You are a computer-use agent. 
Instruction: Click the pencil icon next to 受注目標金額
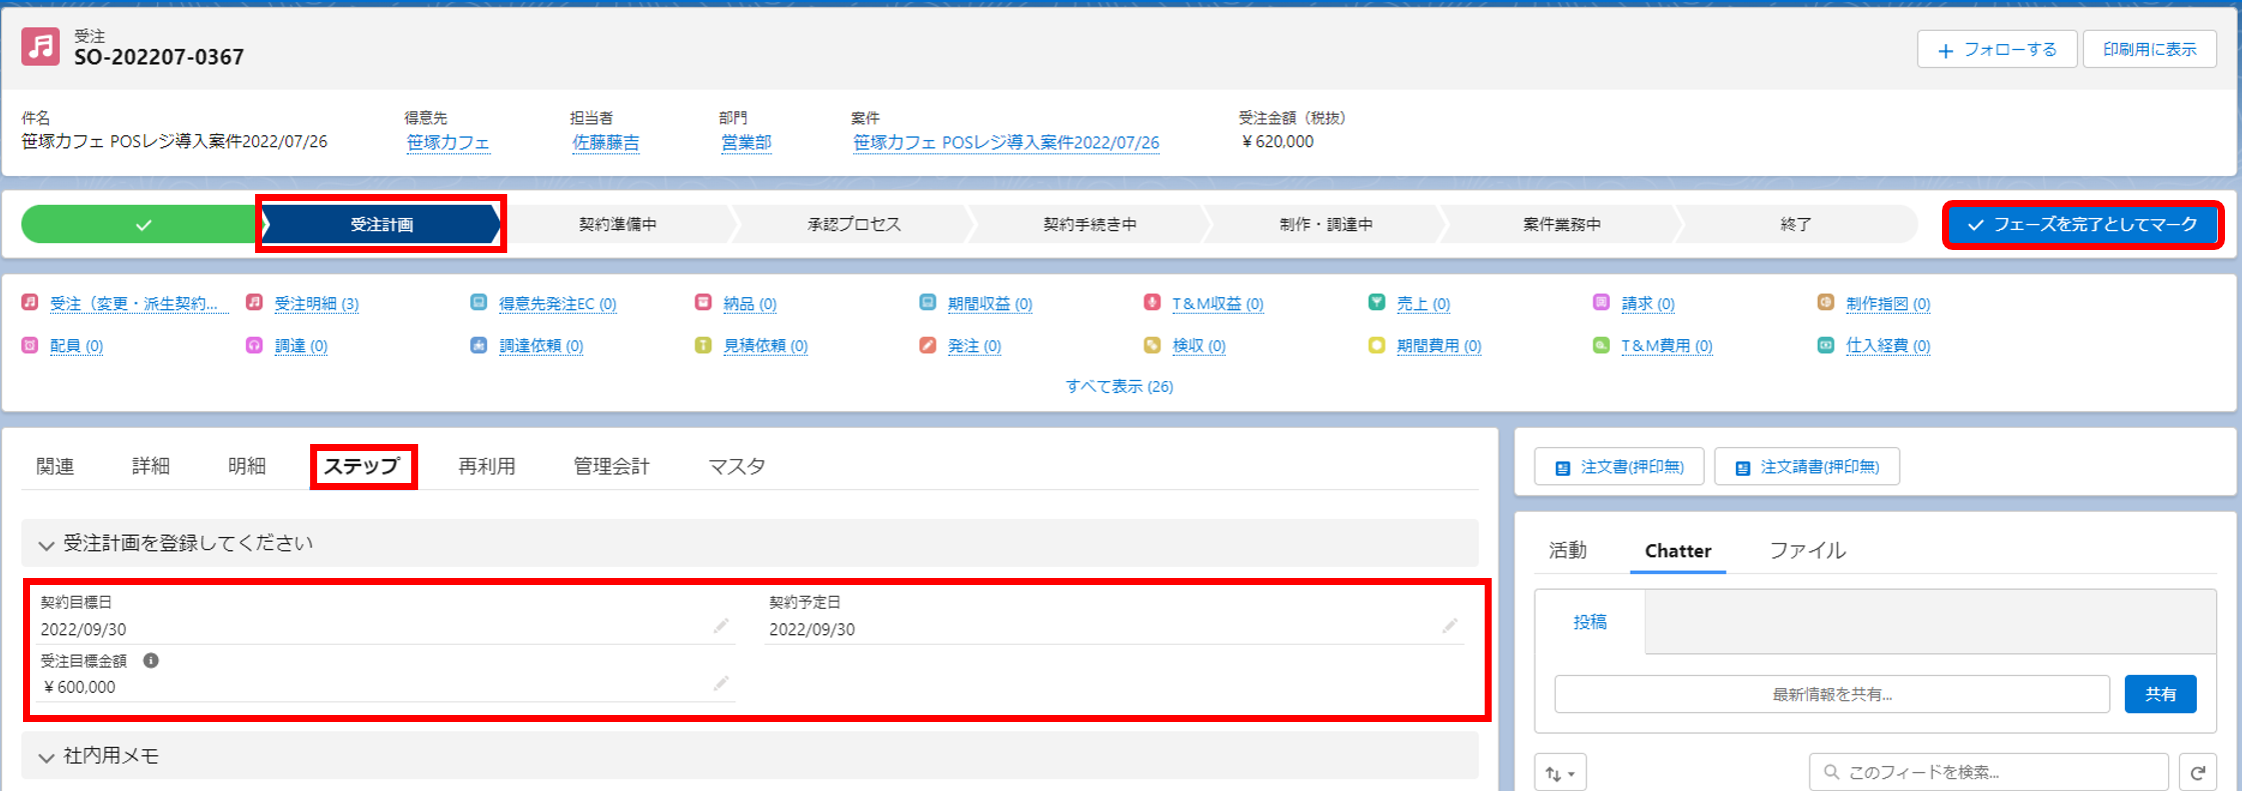tap(720, 684)
